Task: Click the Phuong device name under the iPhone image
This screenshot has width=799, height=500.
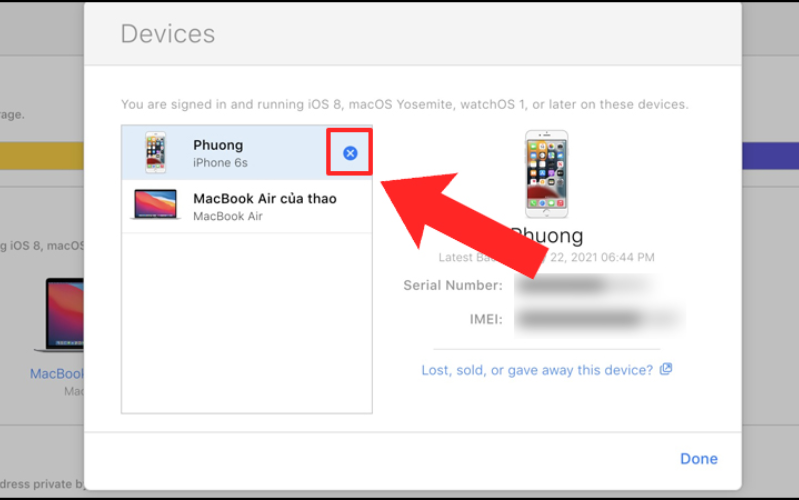Action: coord(546,235)
